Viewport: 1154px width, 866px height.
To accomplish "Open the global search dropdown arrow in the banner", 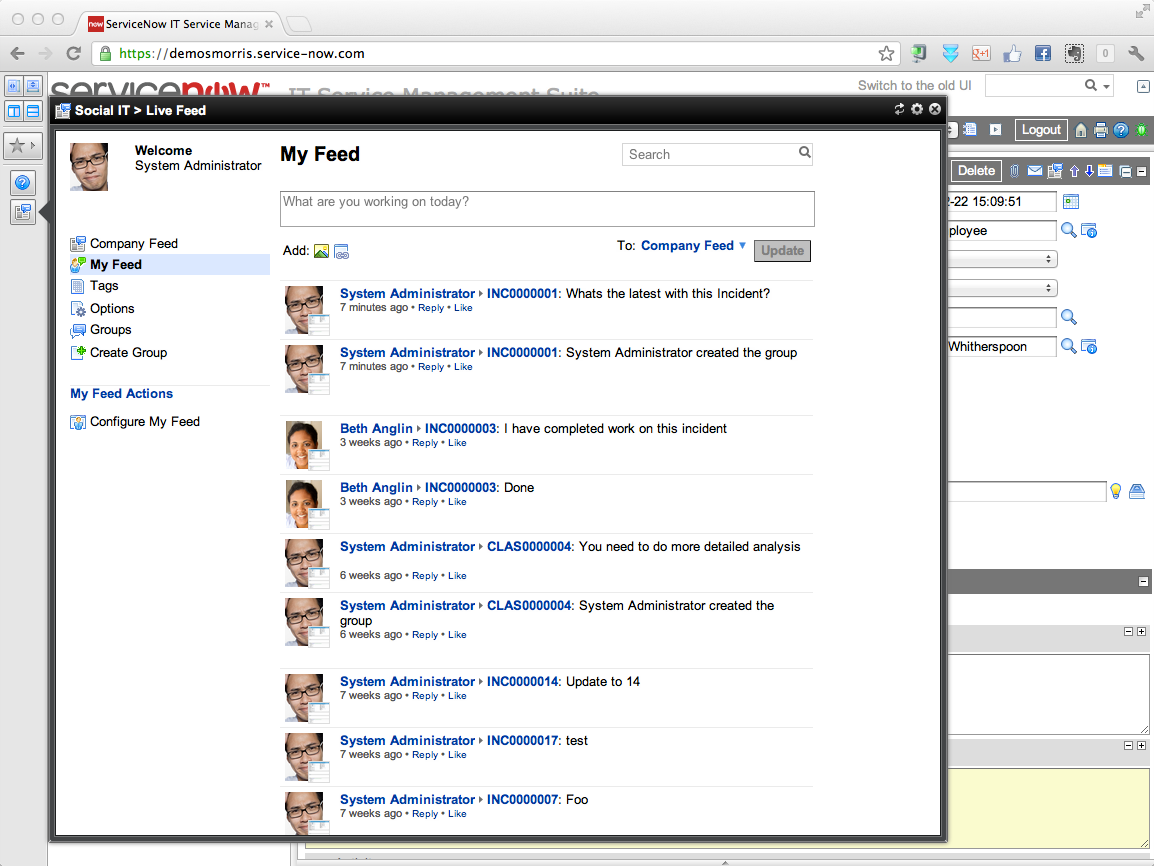I will tap(1106, 87).
